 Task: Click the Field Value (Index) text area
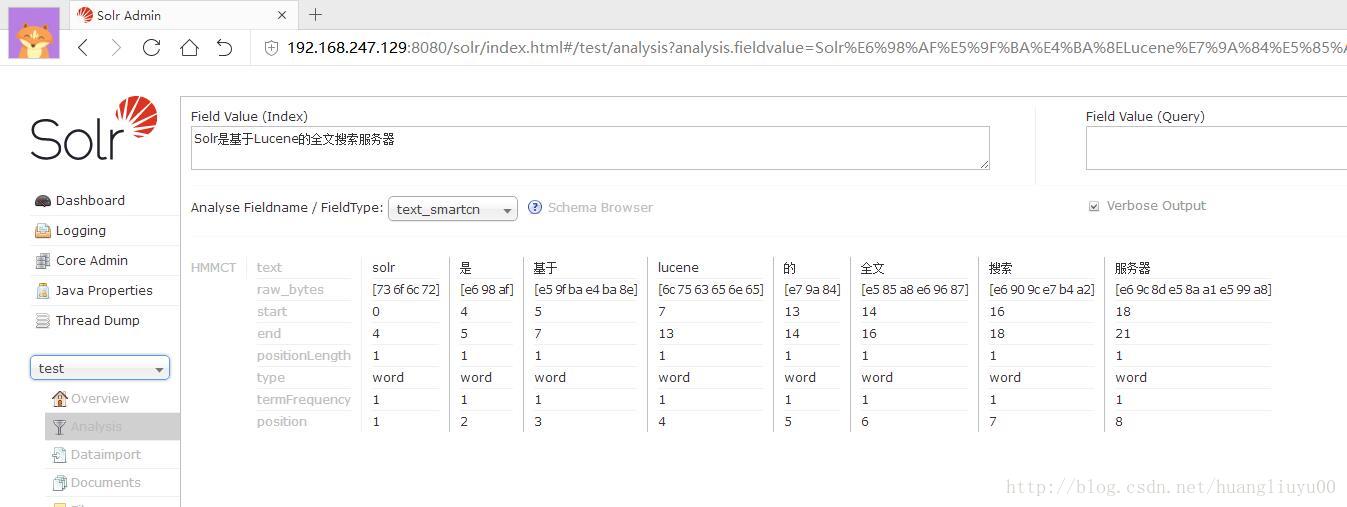[590, 148]
